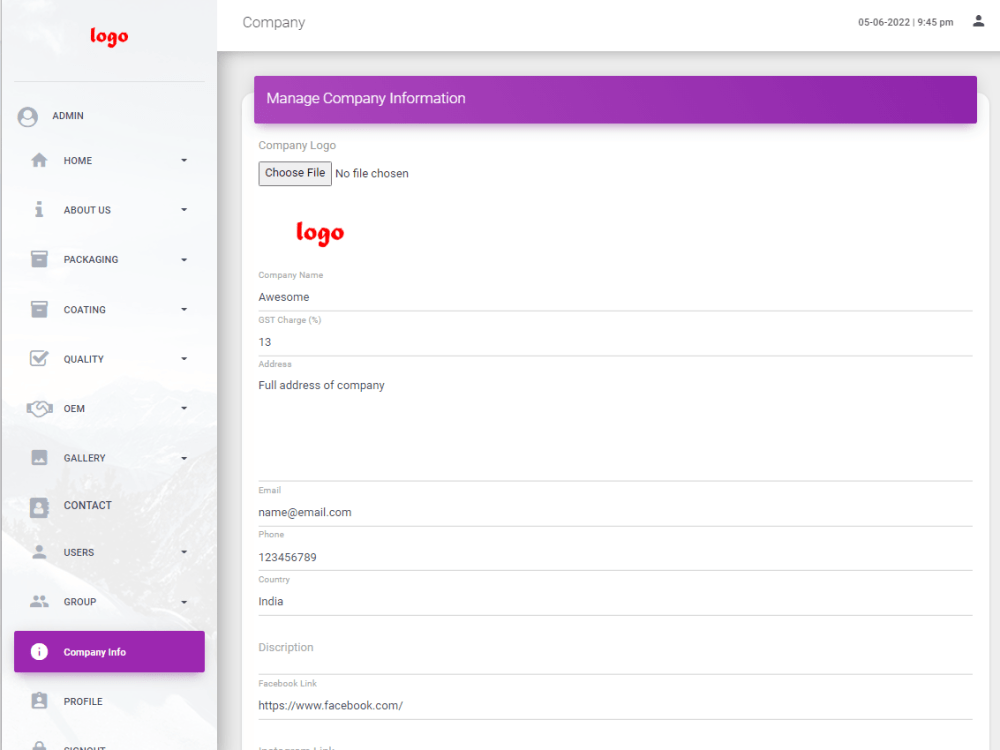This screenshot has width=1000, height=750.
Task: Select the Company Info menu item
Action: [x=109, y=651]
